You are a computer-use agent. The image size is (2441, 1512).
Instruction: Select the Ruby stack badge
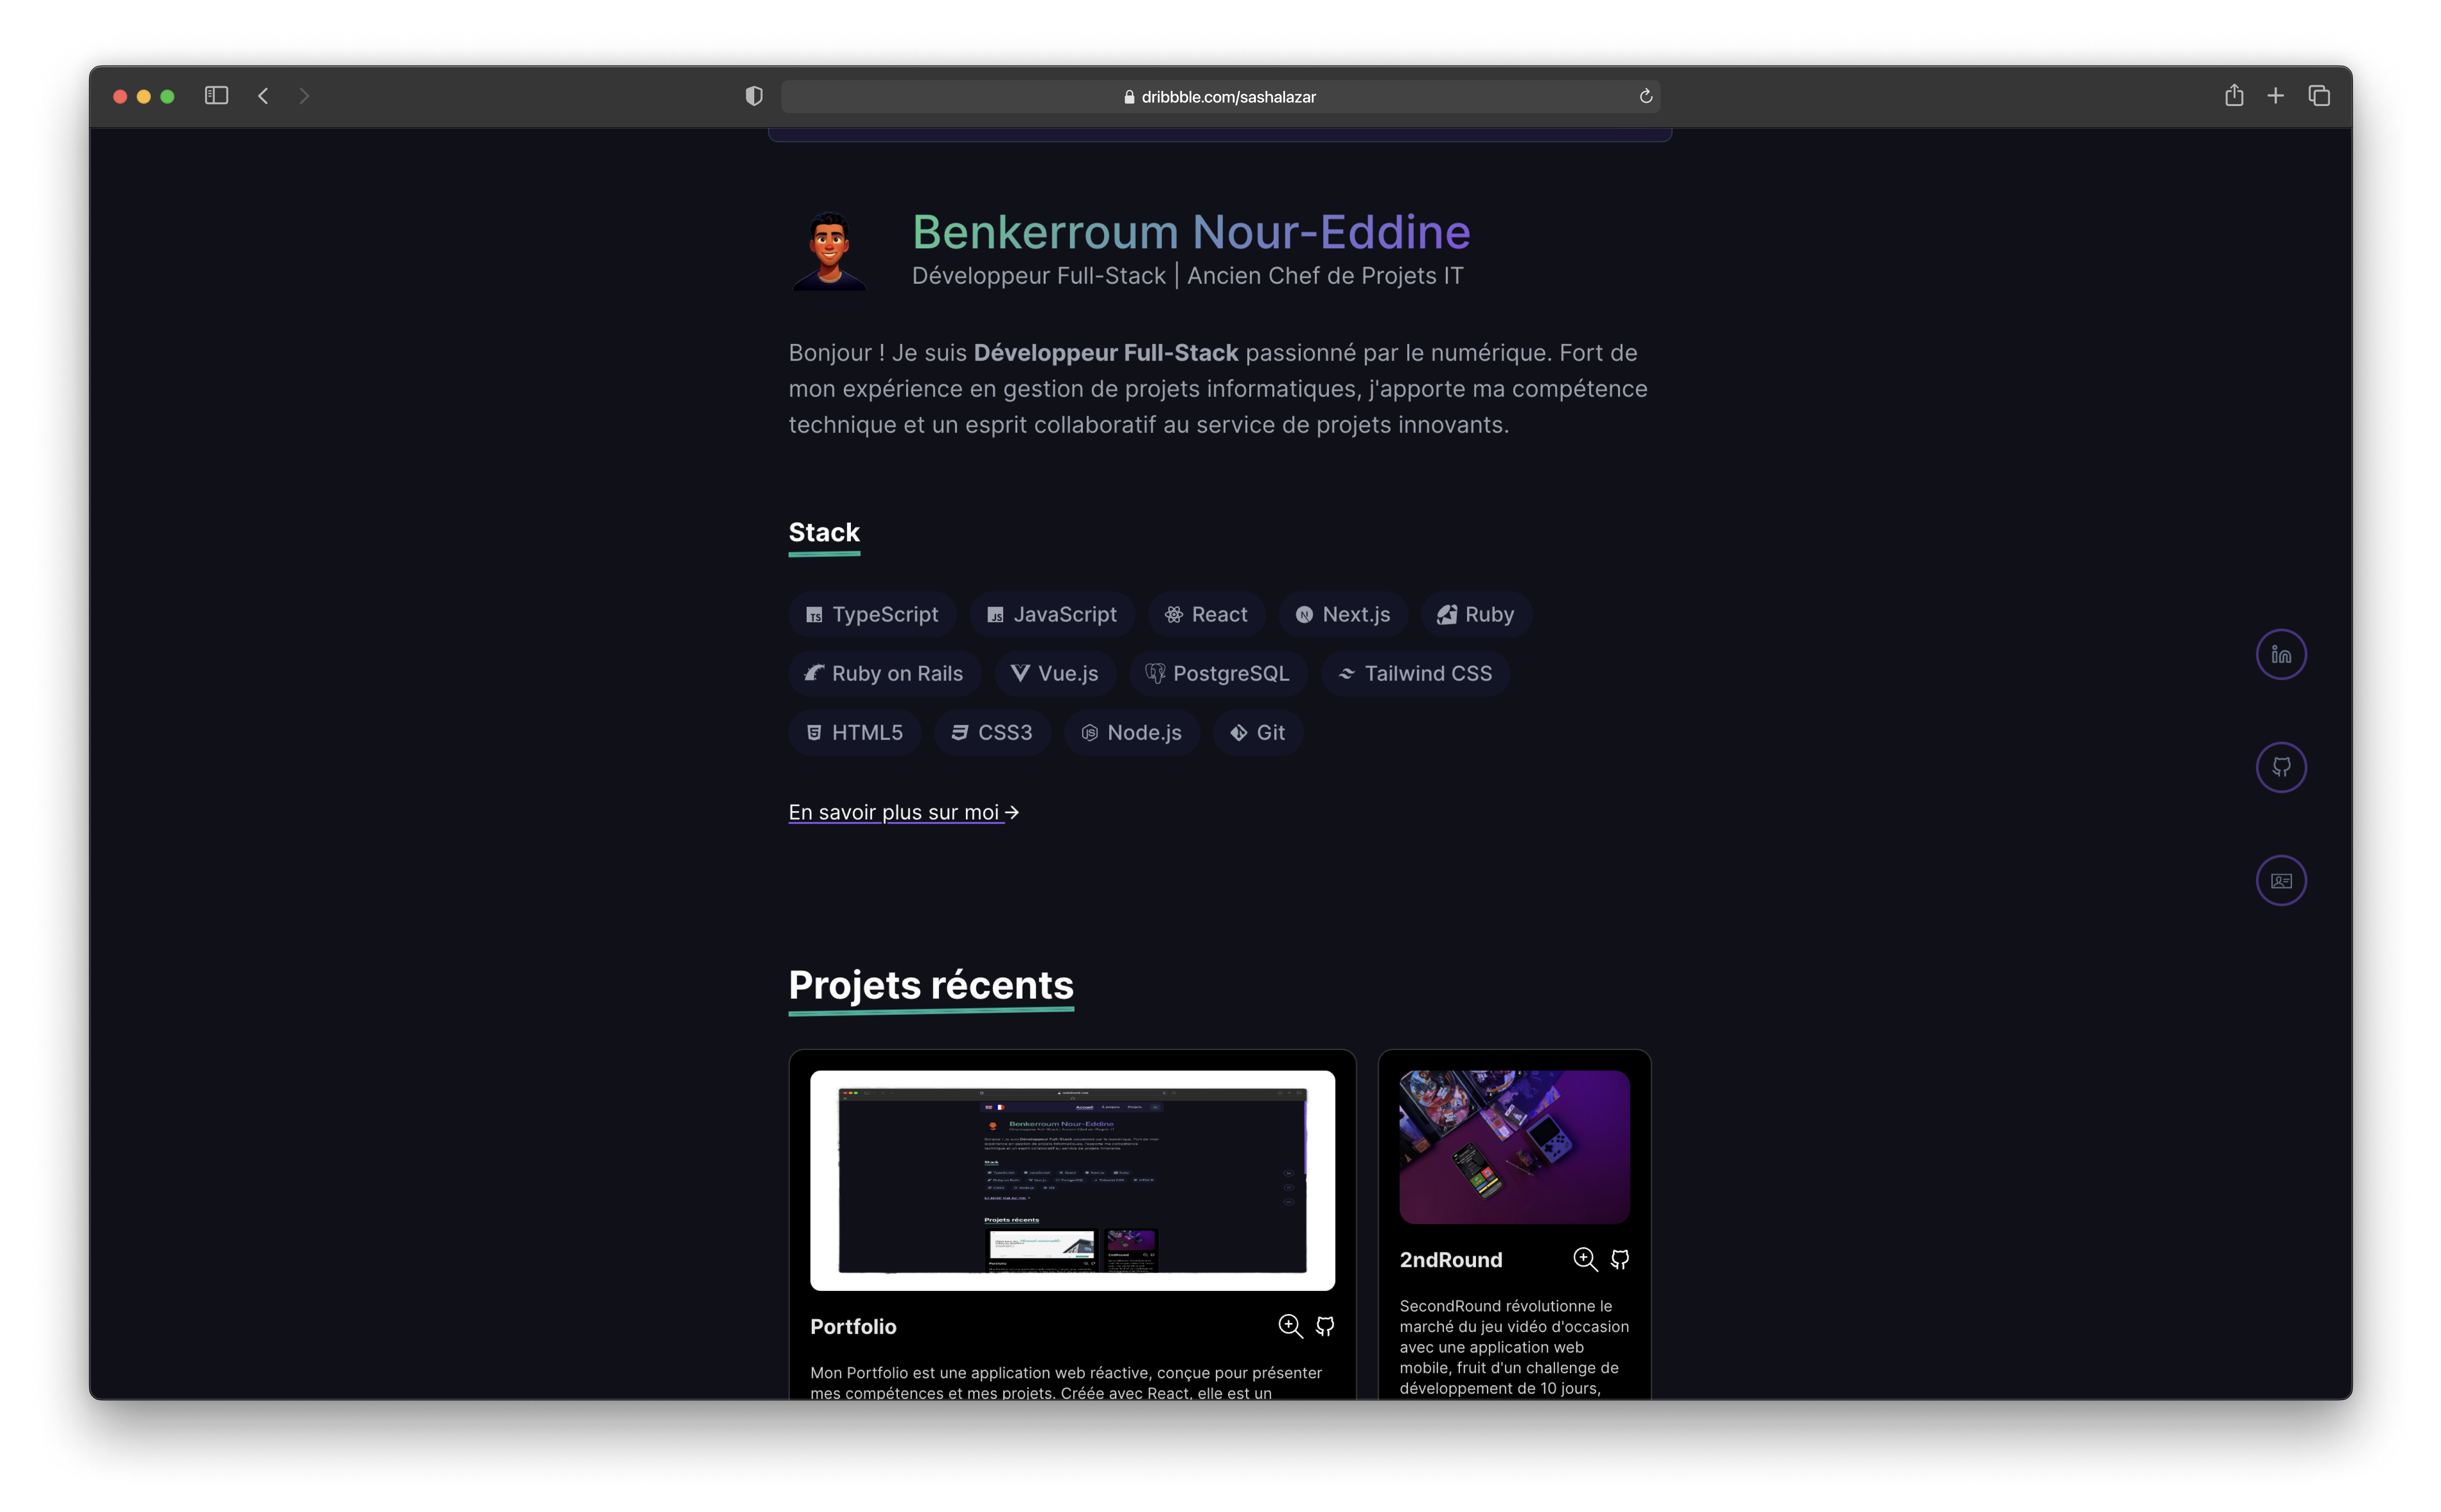pos(1476,614)
